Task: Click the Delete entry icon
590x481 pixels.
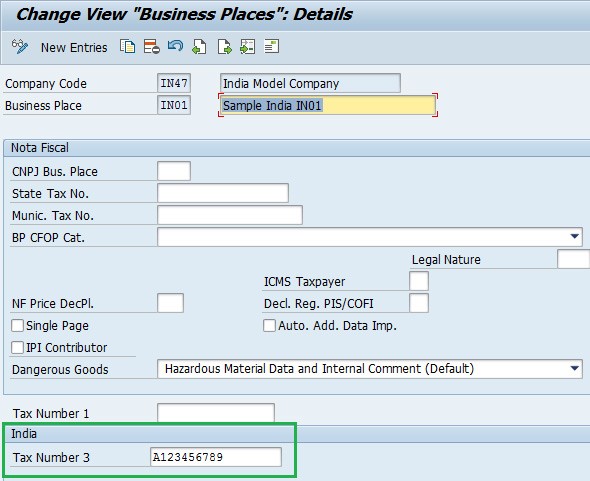Action: pyautogui.click(x=151, y=47)
